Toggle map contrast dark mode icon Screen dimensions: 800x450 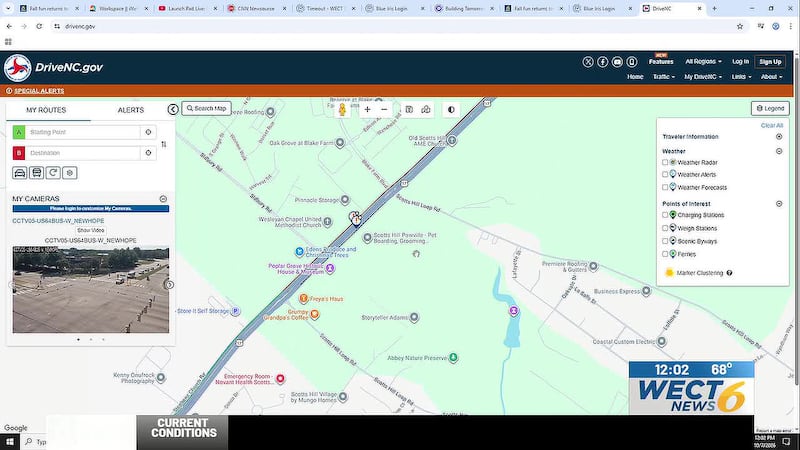point(451,109)
